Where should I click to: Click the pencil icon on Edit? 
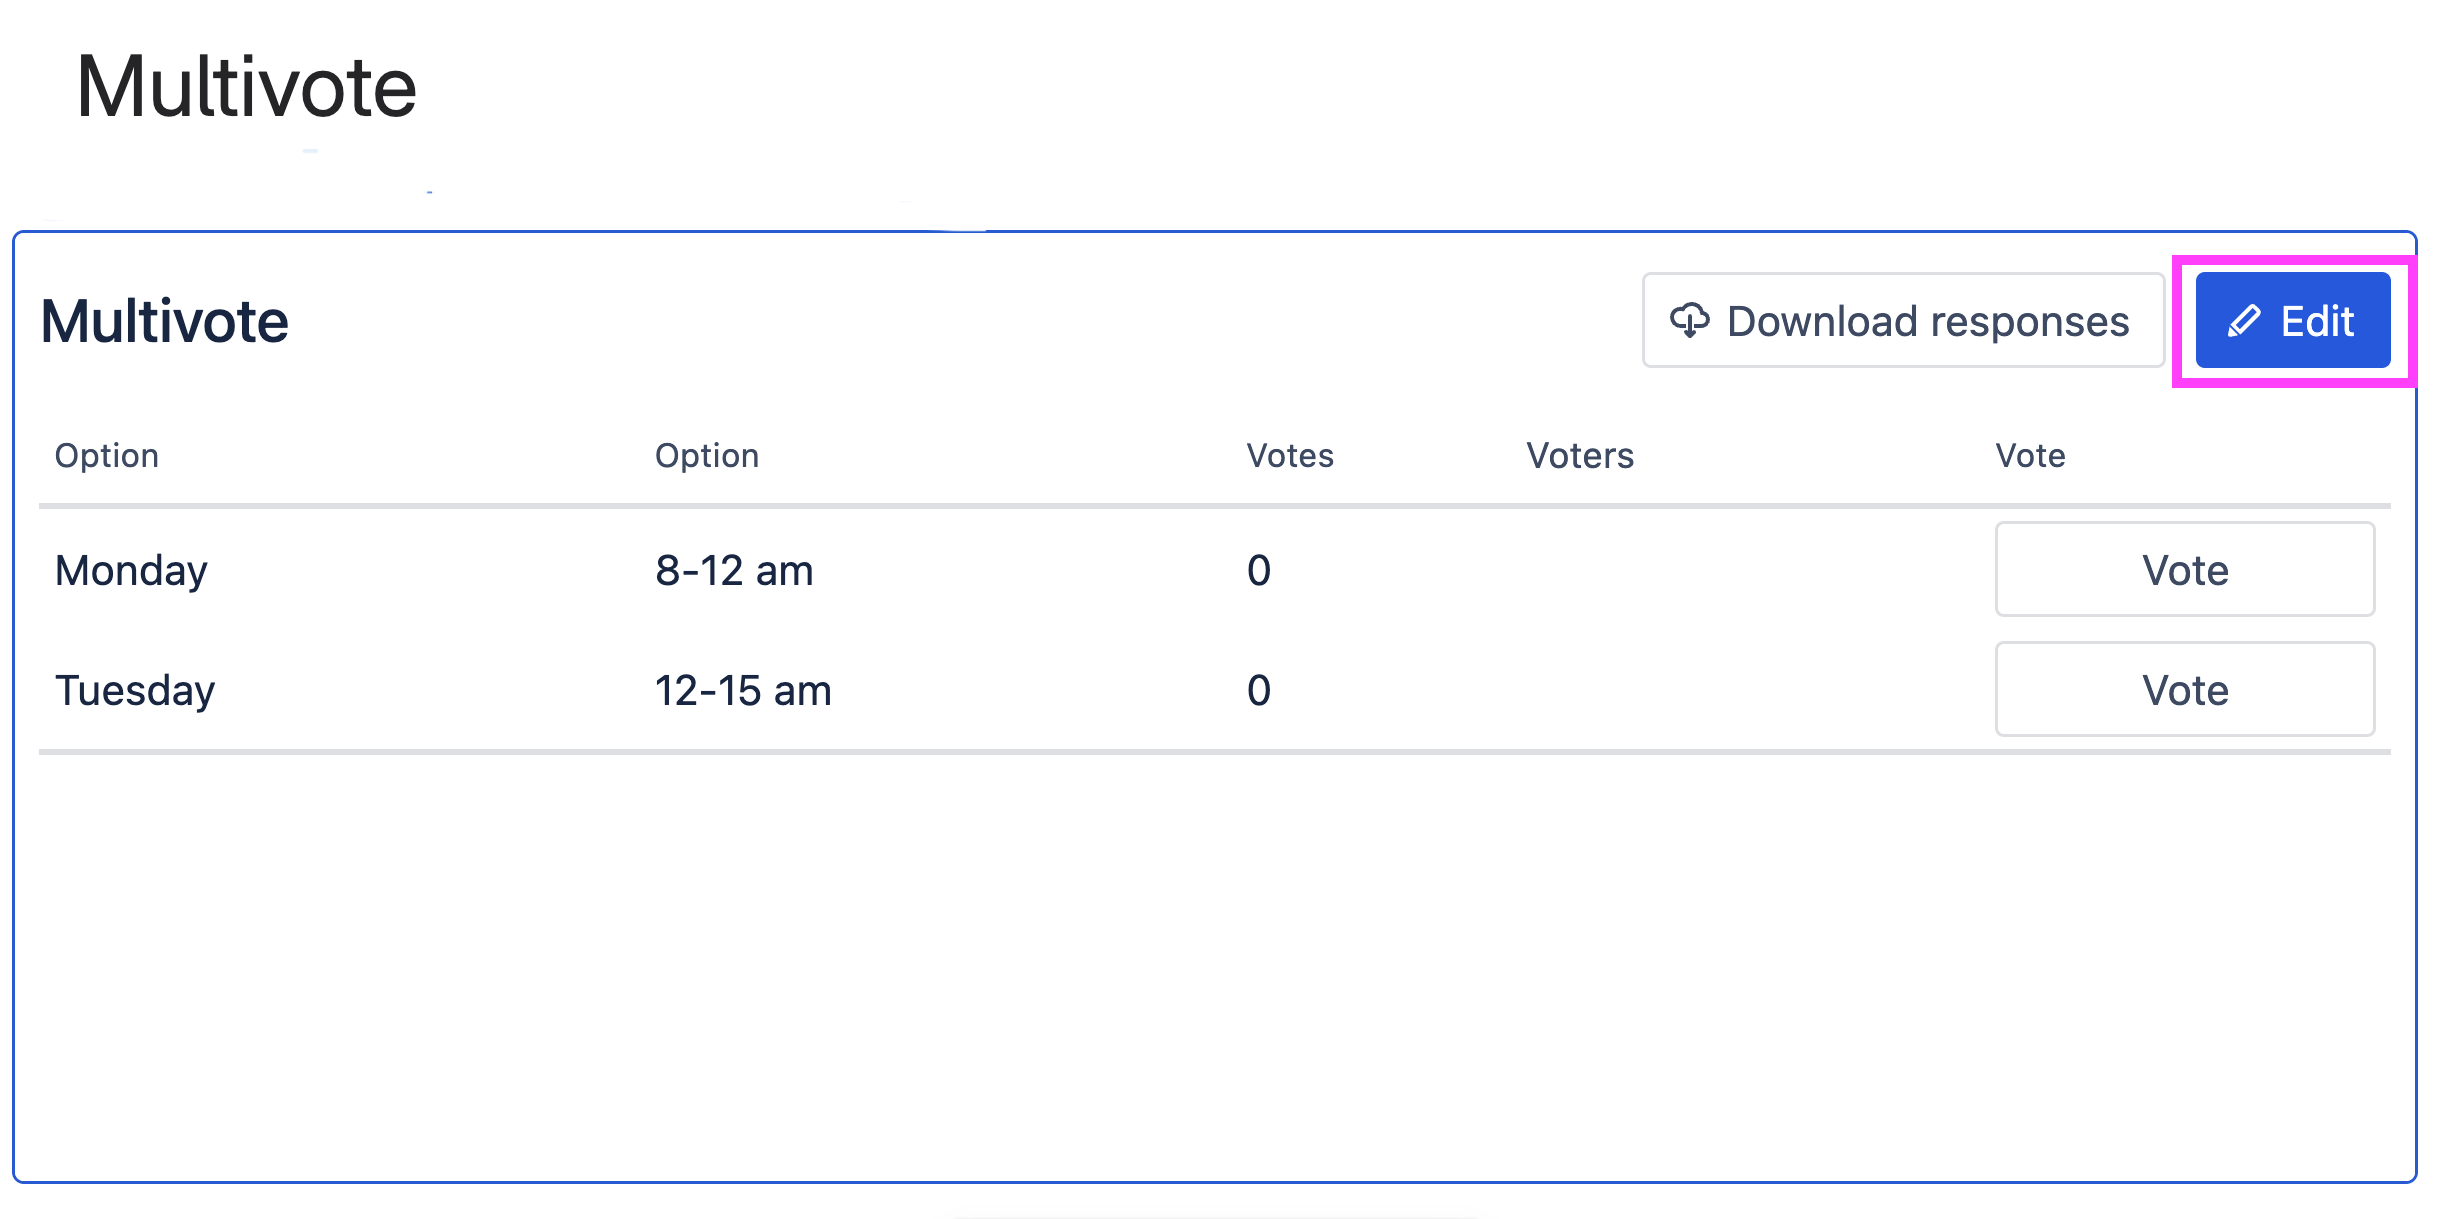(x=2244, y=321)
